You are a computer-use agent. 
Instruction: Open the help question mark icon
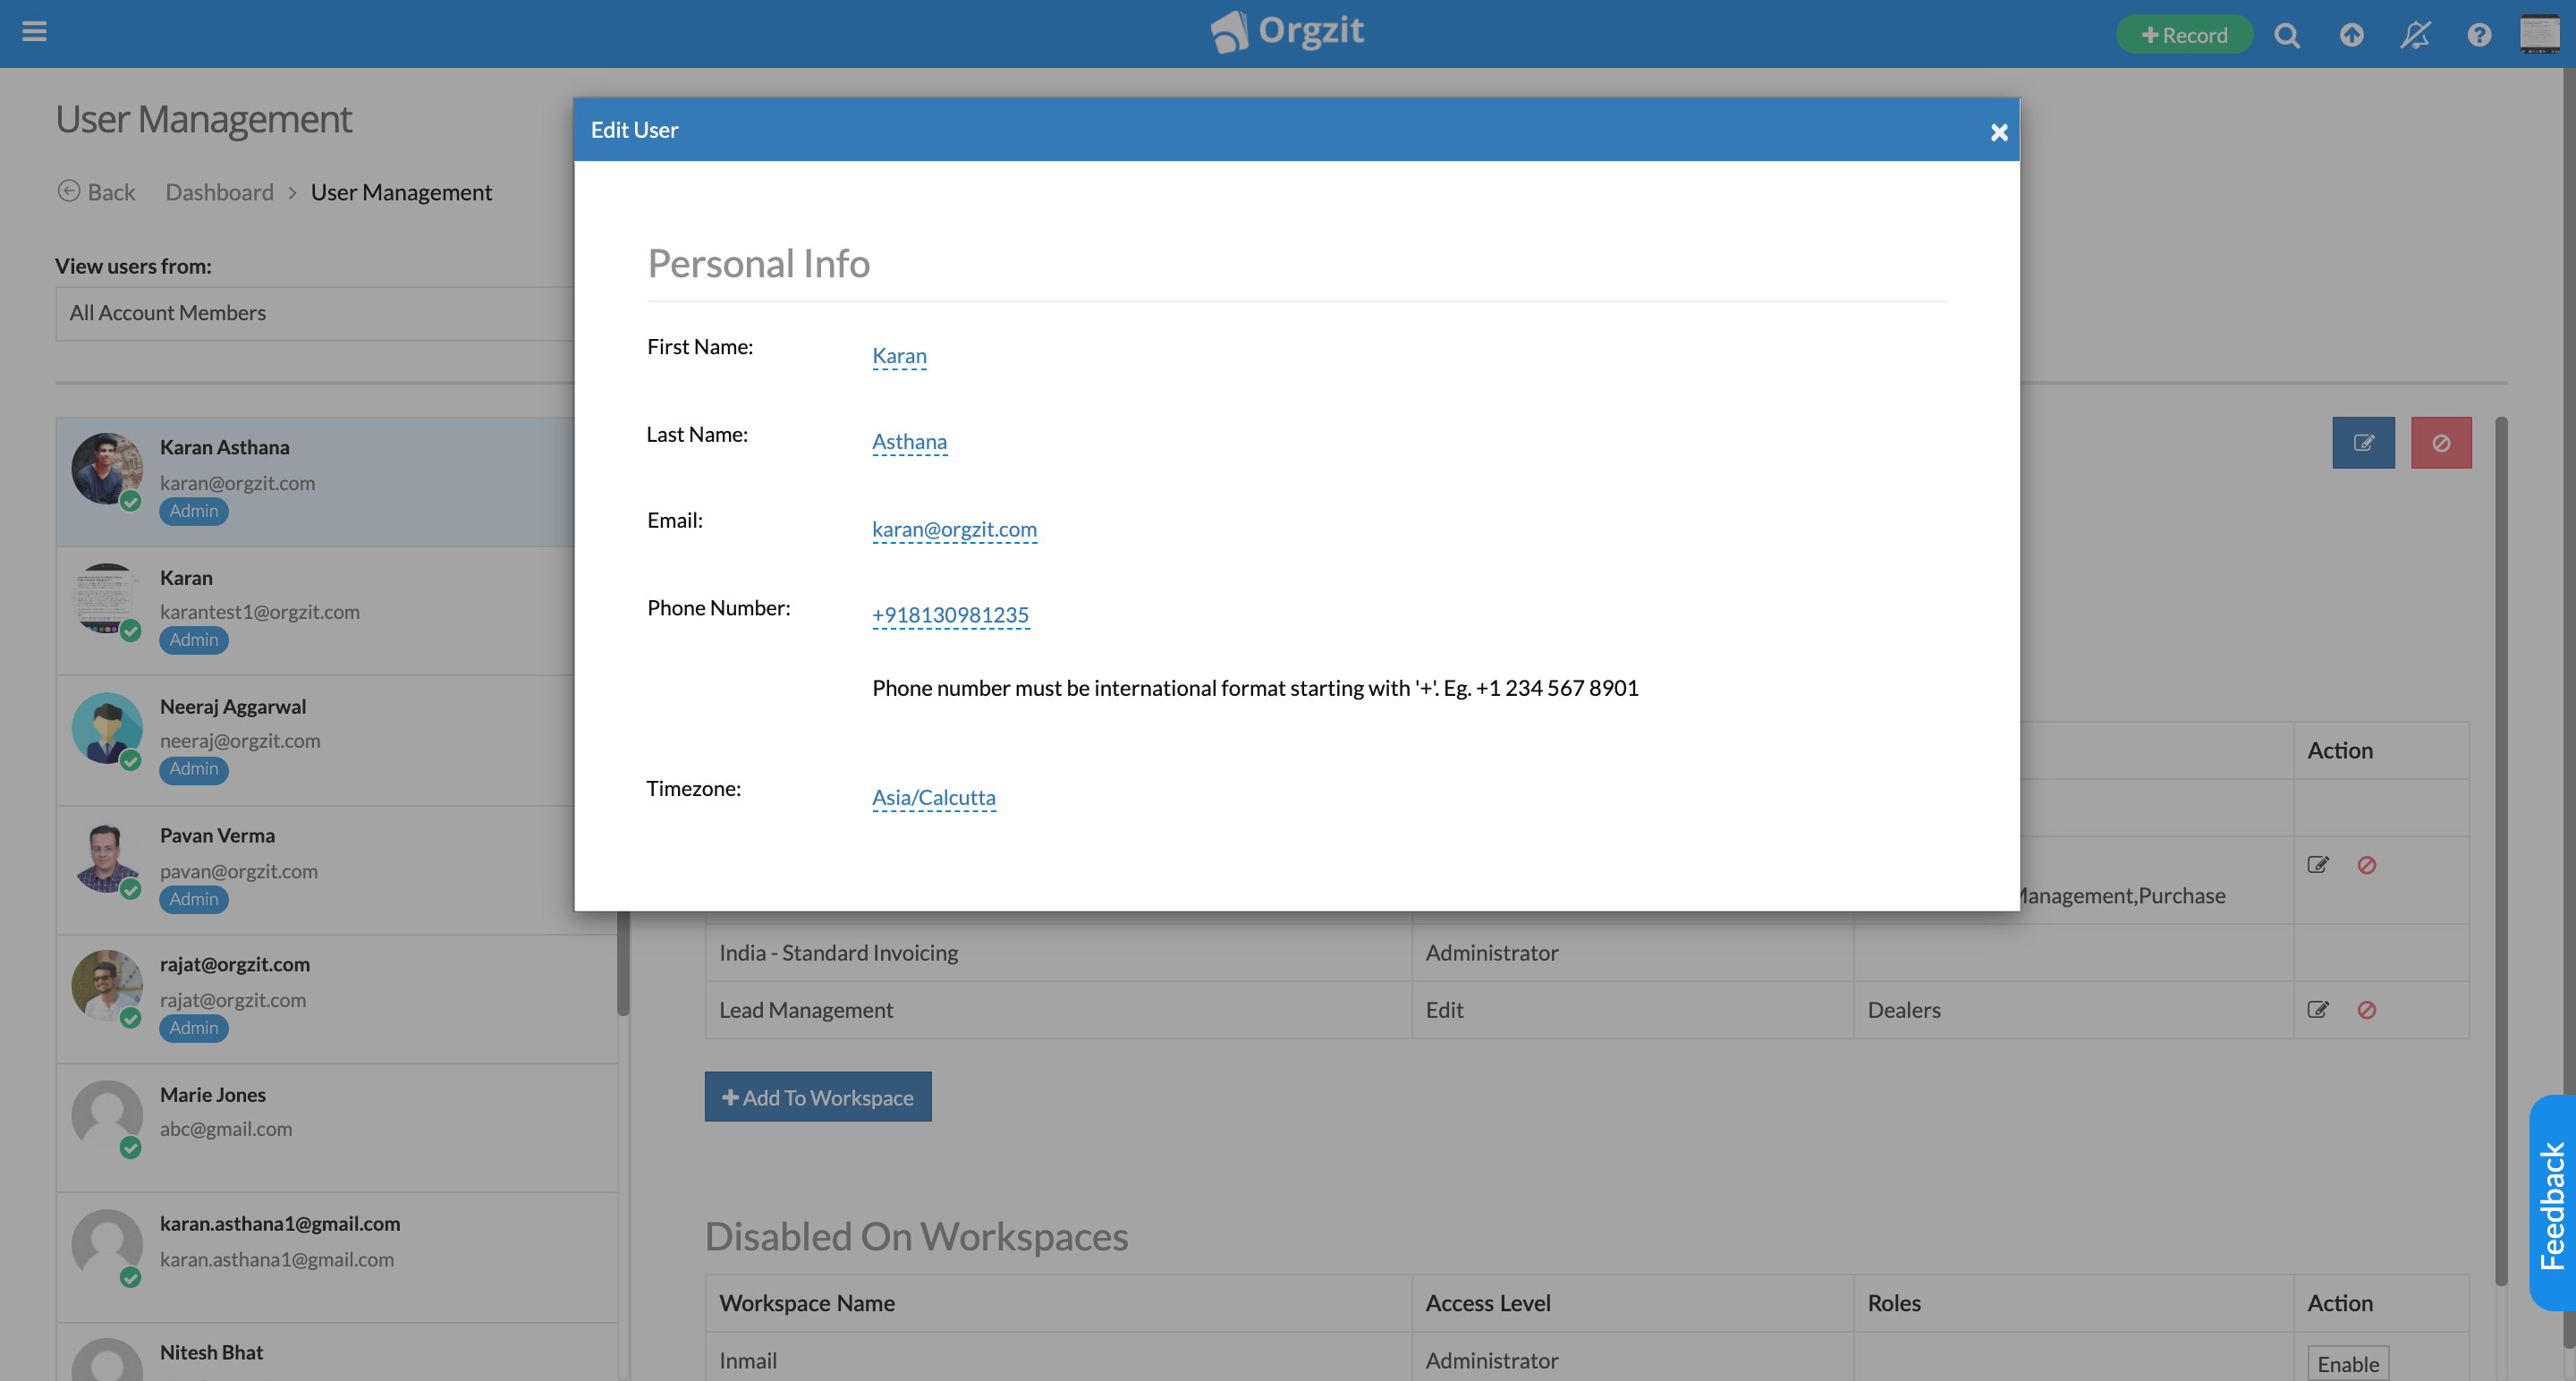tap(2478, 35)
